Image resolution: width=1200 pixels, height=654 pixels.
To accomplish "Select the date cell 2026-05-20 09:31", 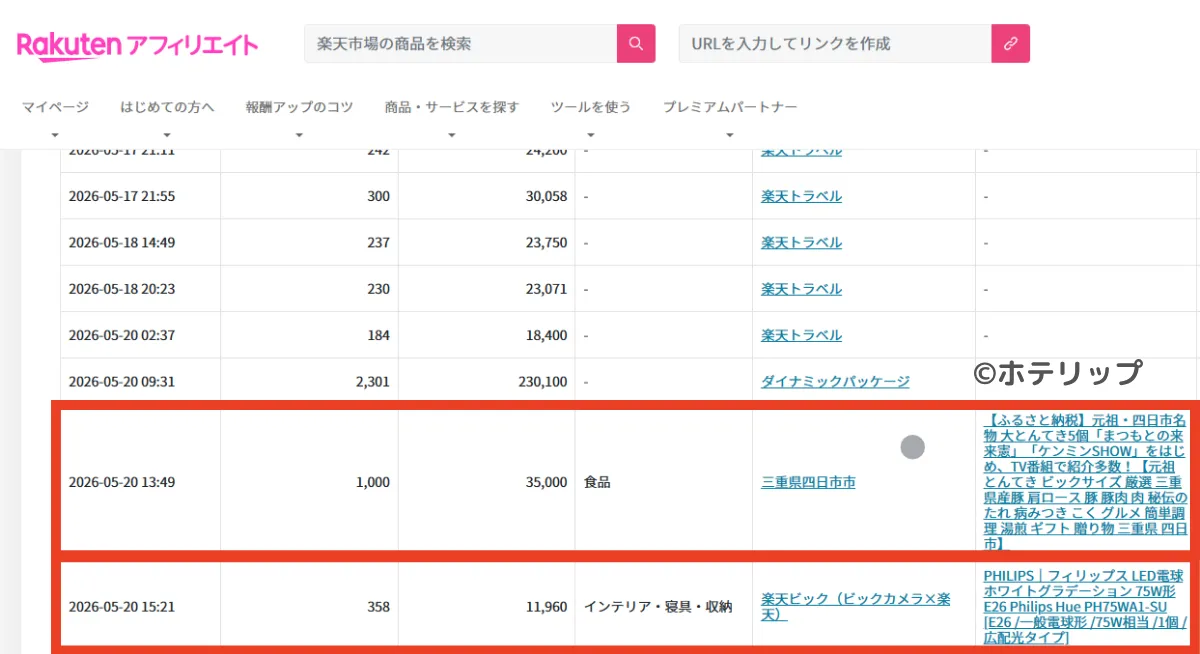I will point(122,382).
